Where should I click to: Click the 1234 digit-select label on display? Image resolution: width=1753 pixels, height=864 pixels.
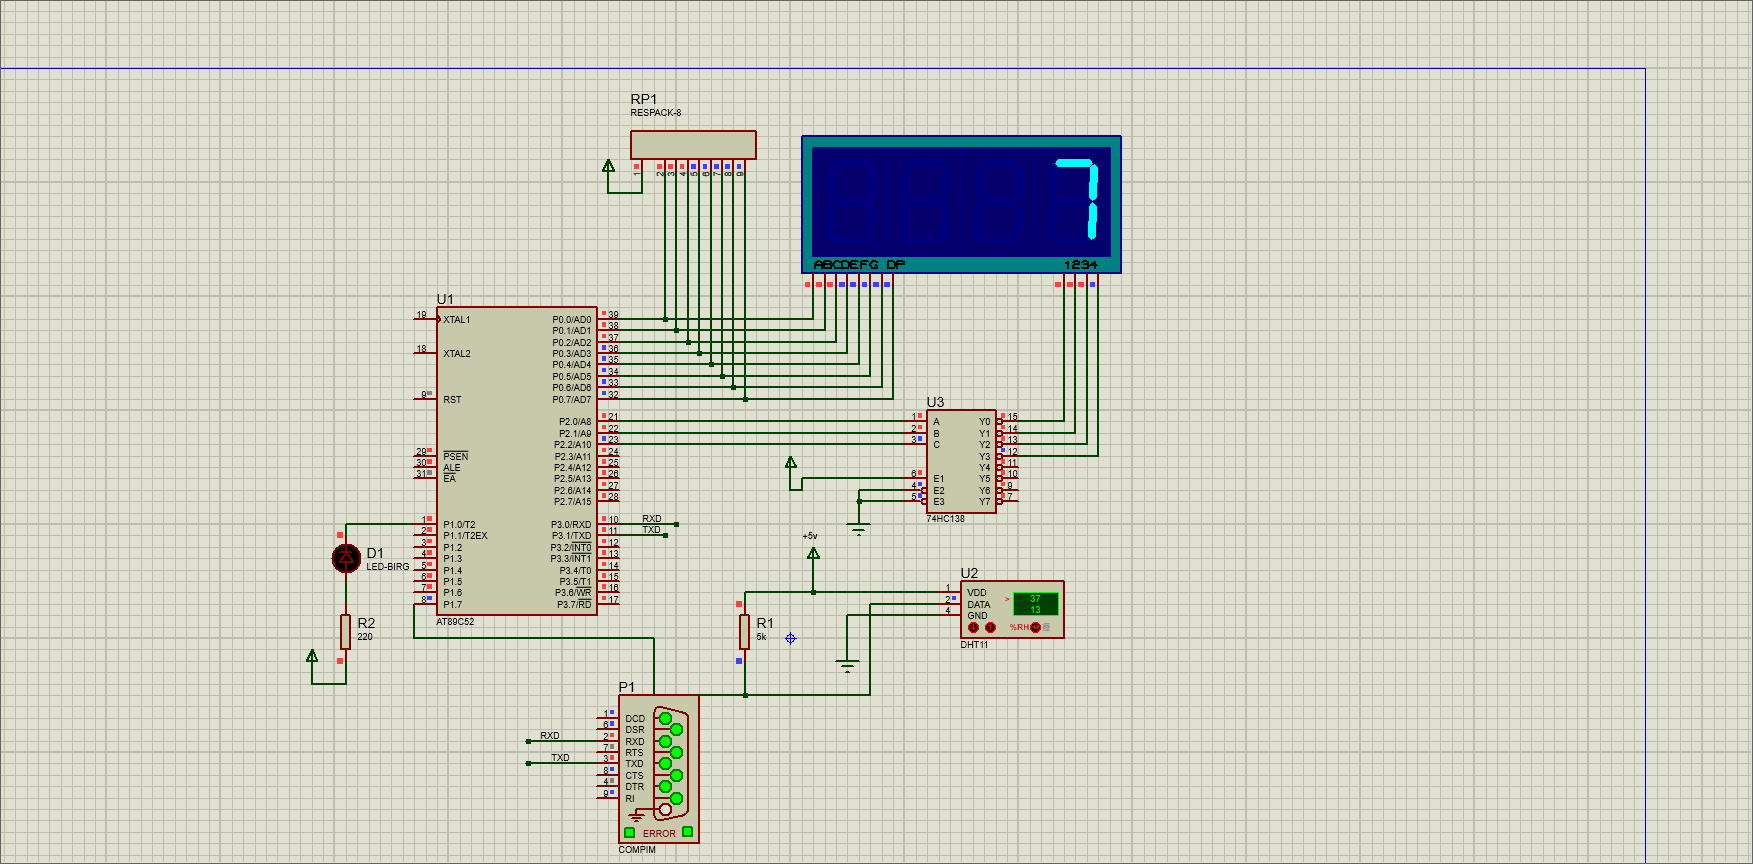[x=1081, y=265]
